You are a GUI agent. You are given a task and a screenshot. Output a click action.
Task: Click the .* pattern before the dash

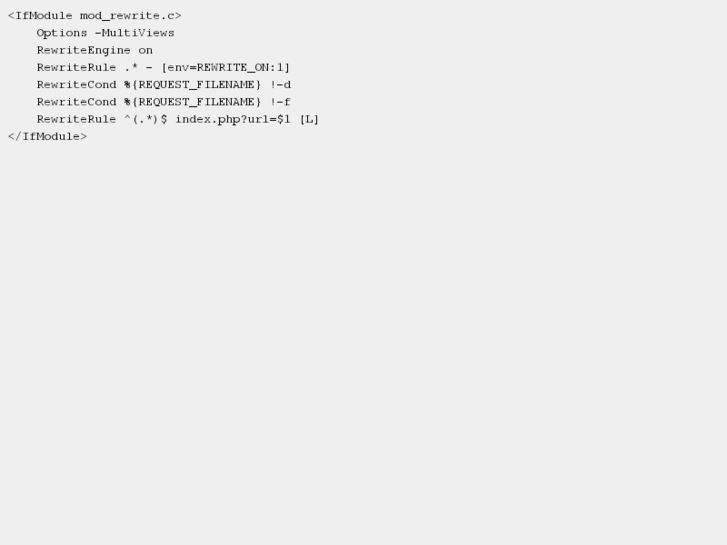click(x=131, y=67)
